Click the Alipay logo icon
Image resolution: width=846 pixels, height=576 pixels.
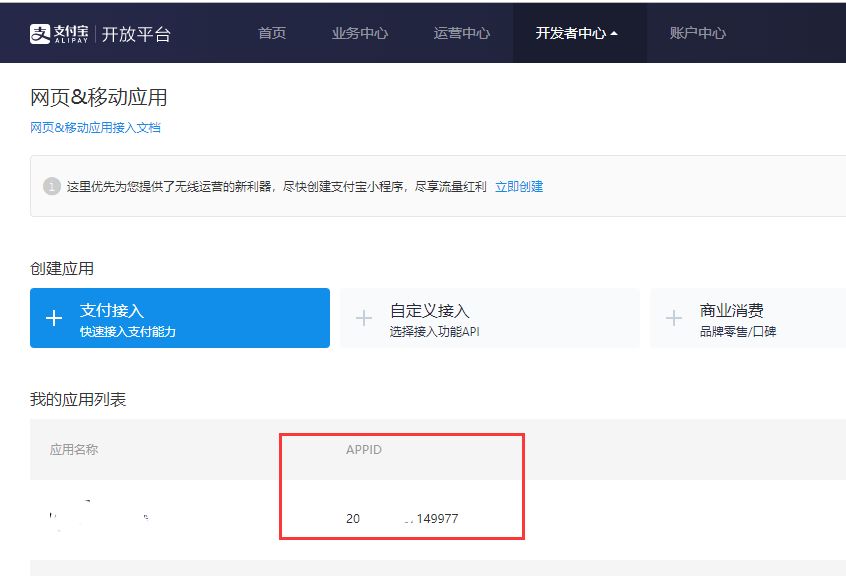pyautogui.click(x=40, y=33)
